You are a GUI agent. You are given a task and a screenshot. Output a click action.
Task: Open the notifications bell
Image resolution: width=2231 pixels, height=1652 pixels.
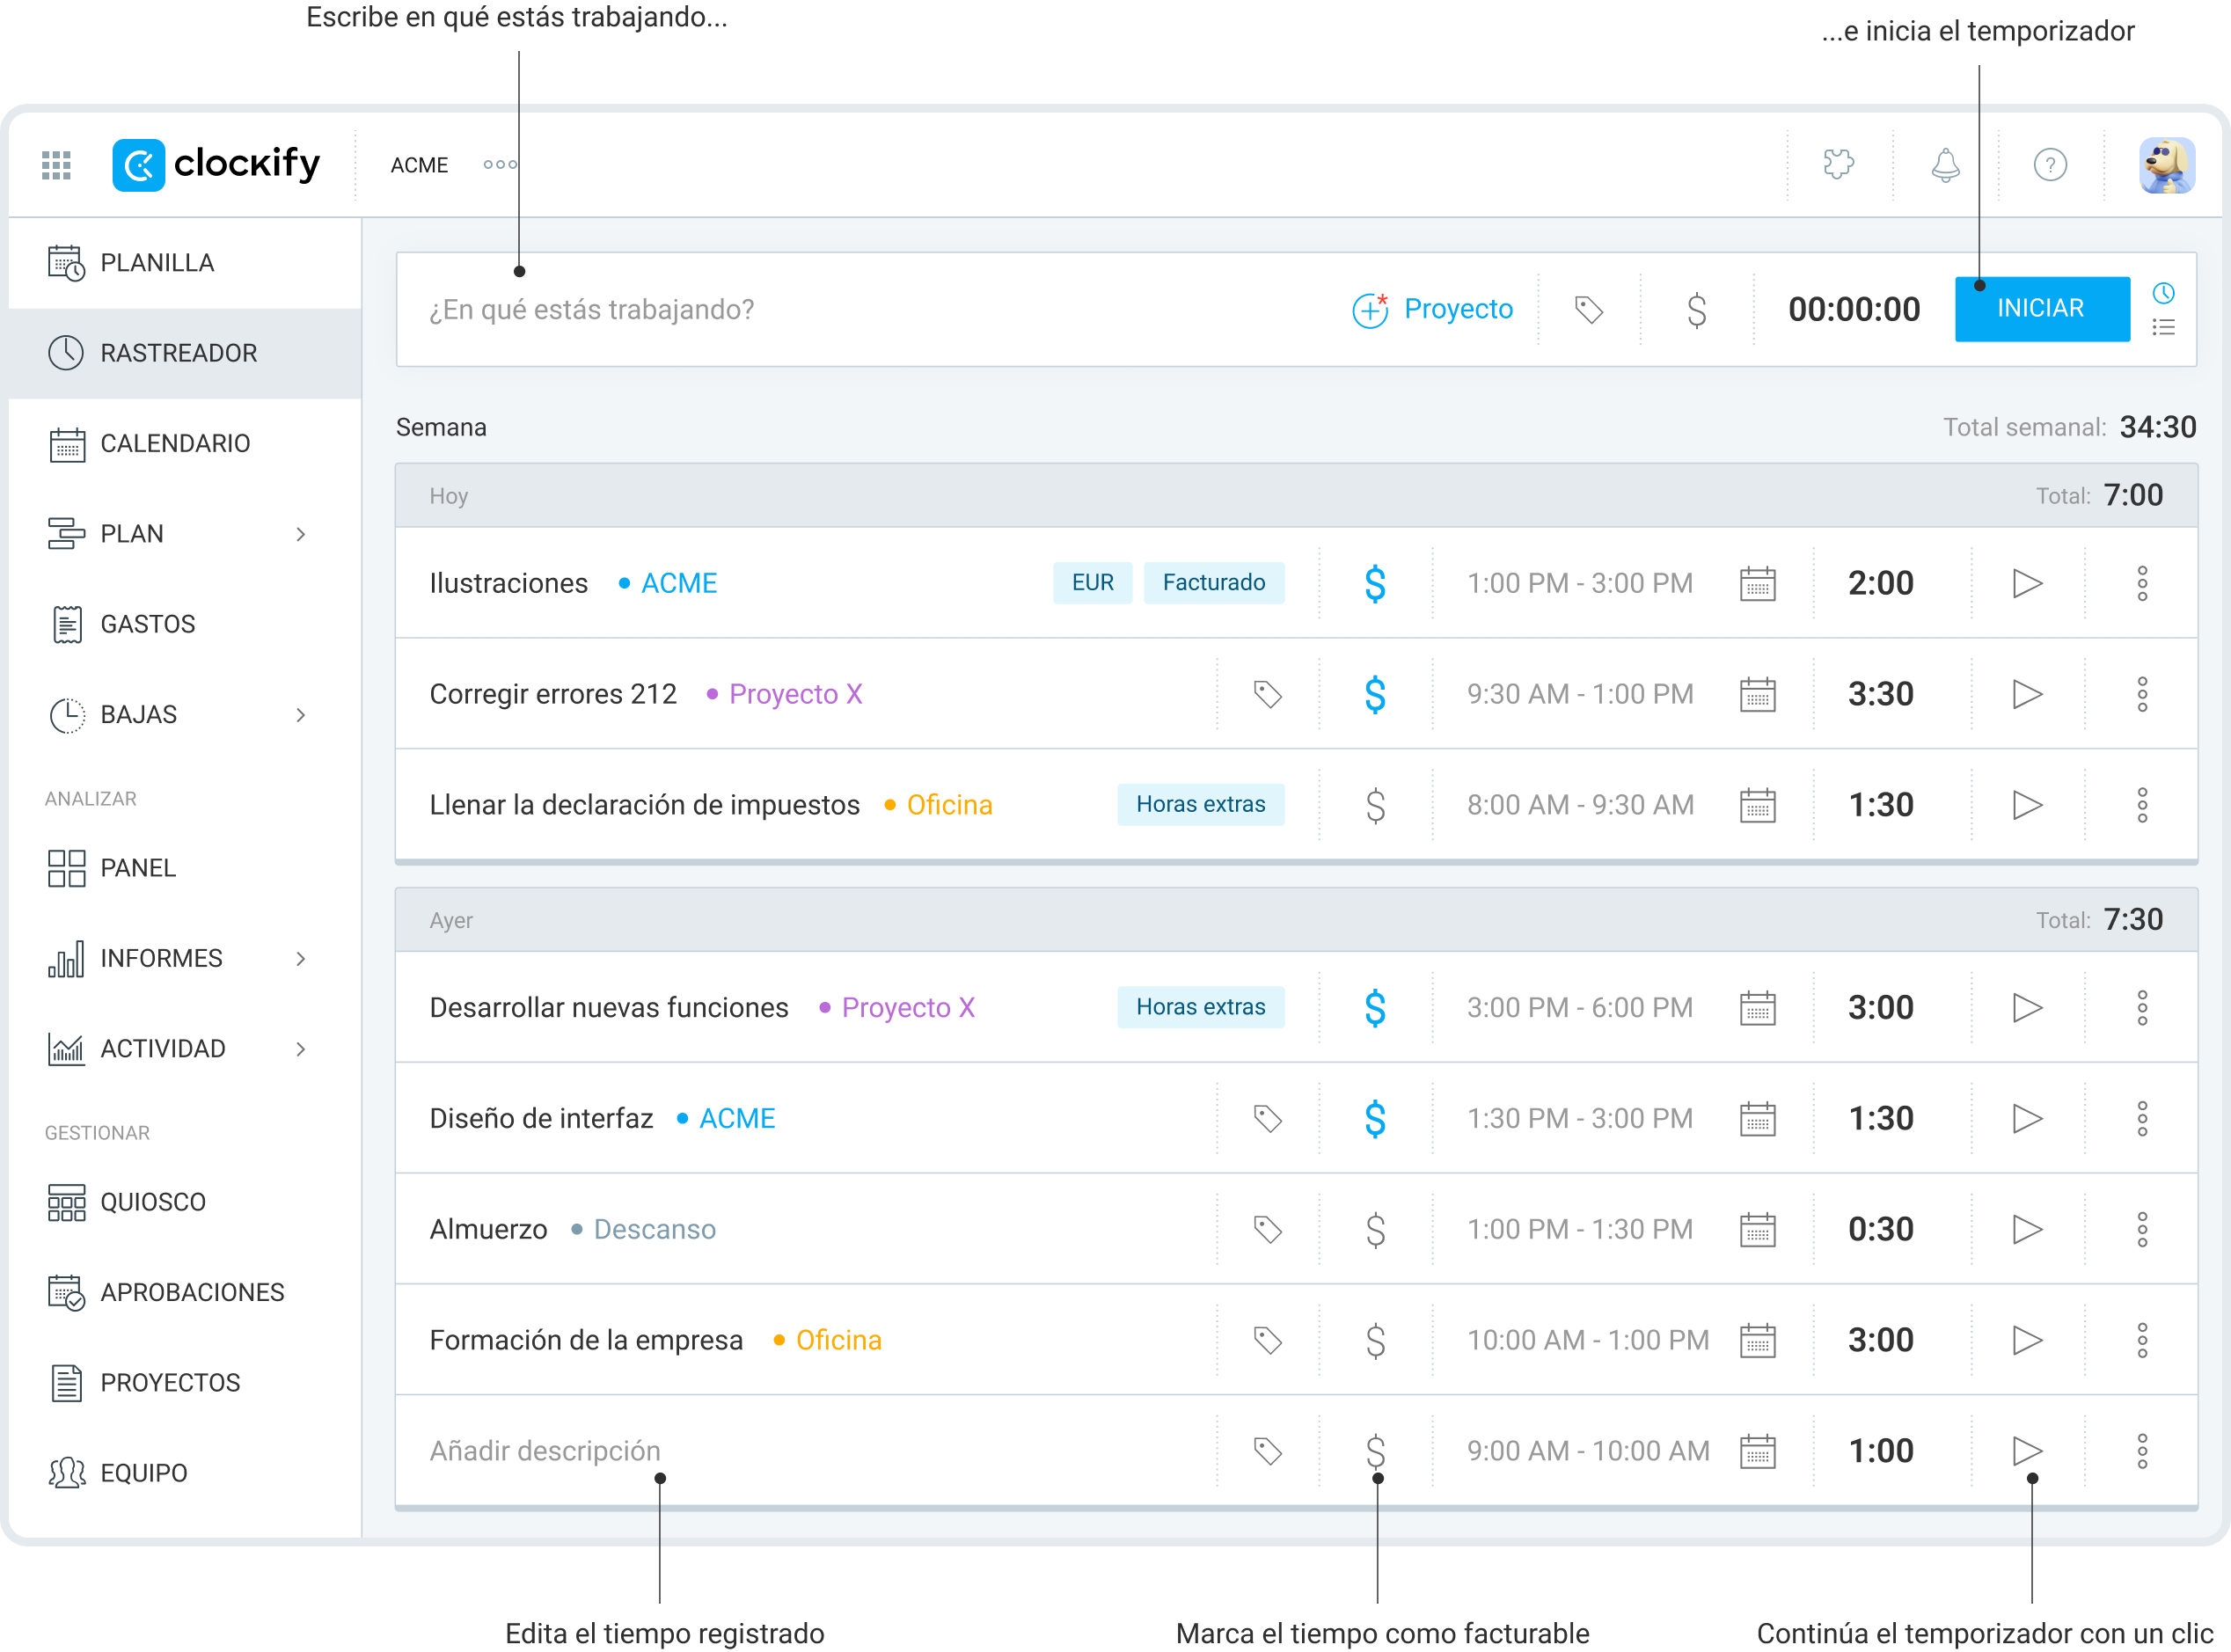click(1944, 165)
